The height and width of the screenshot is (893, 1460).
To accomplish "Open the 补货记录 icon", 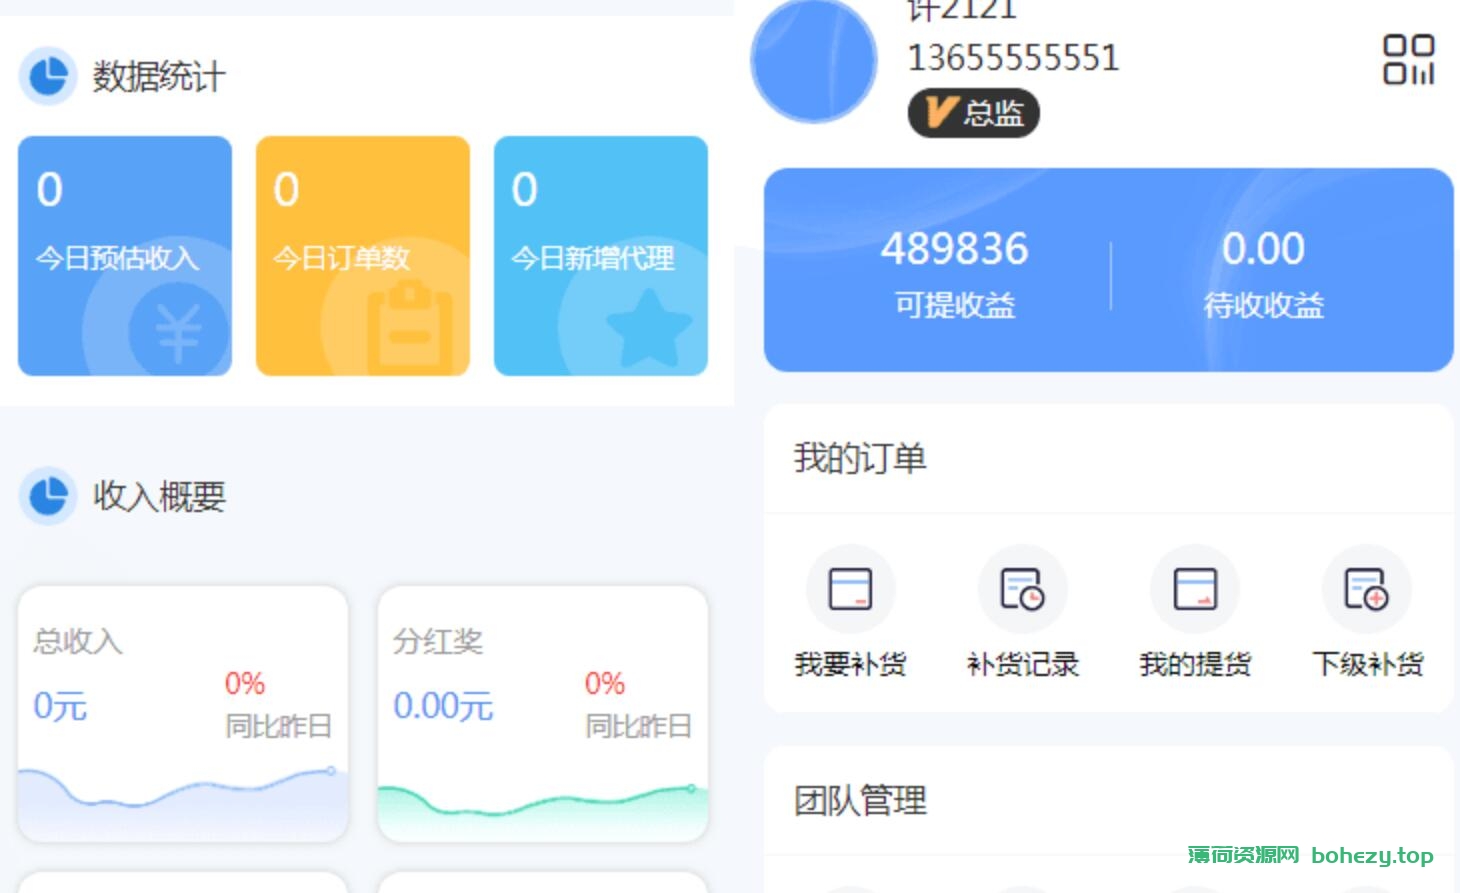I will coord(1022,589).
